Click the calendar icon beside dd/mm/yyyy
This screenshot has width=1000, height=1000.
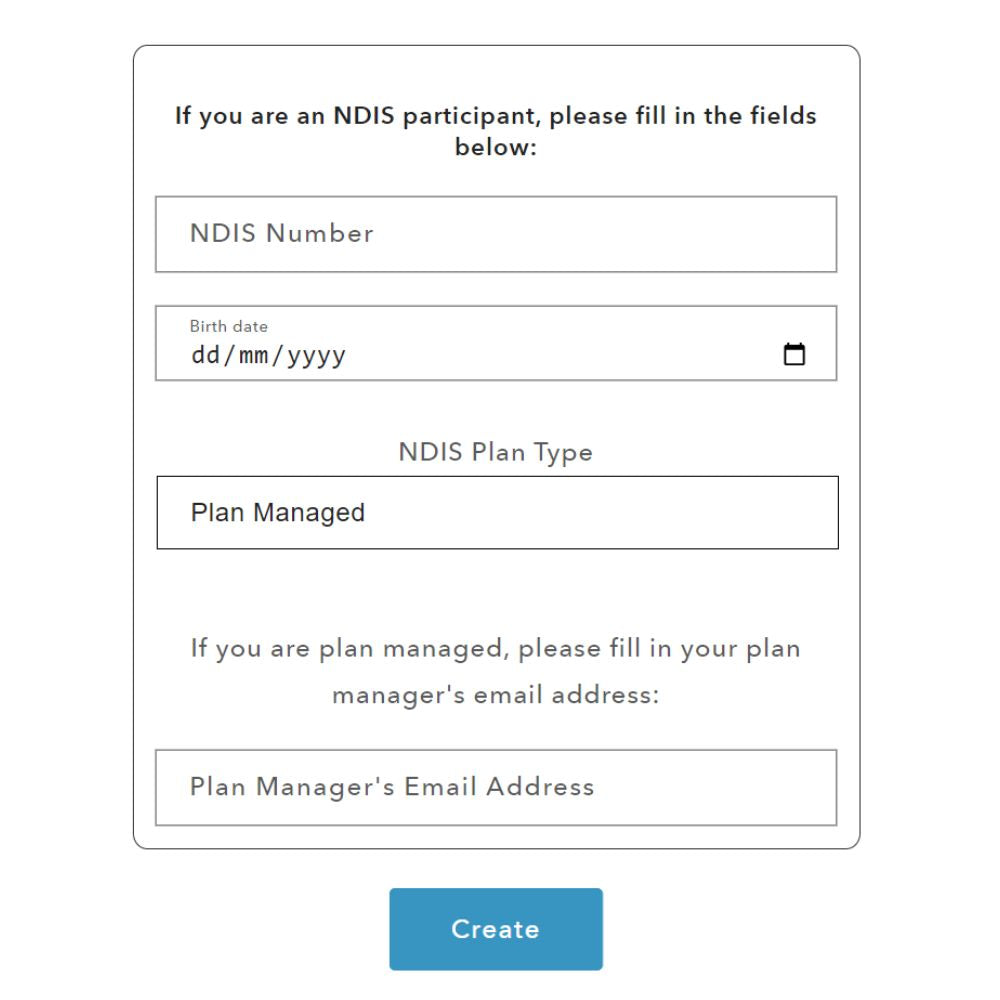coord(795,353)
